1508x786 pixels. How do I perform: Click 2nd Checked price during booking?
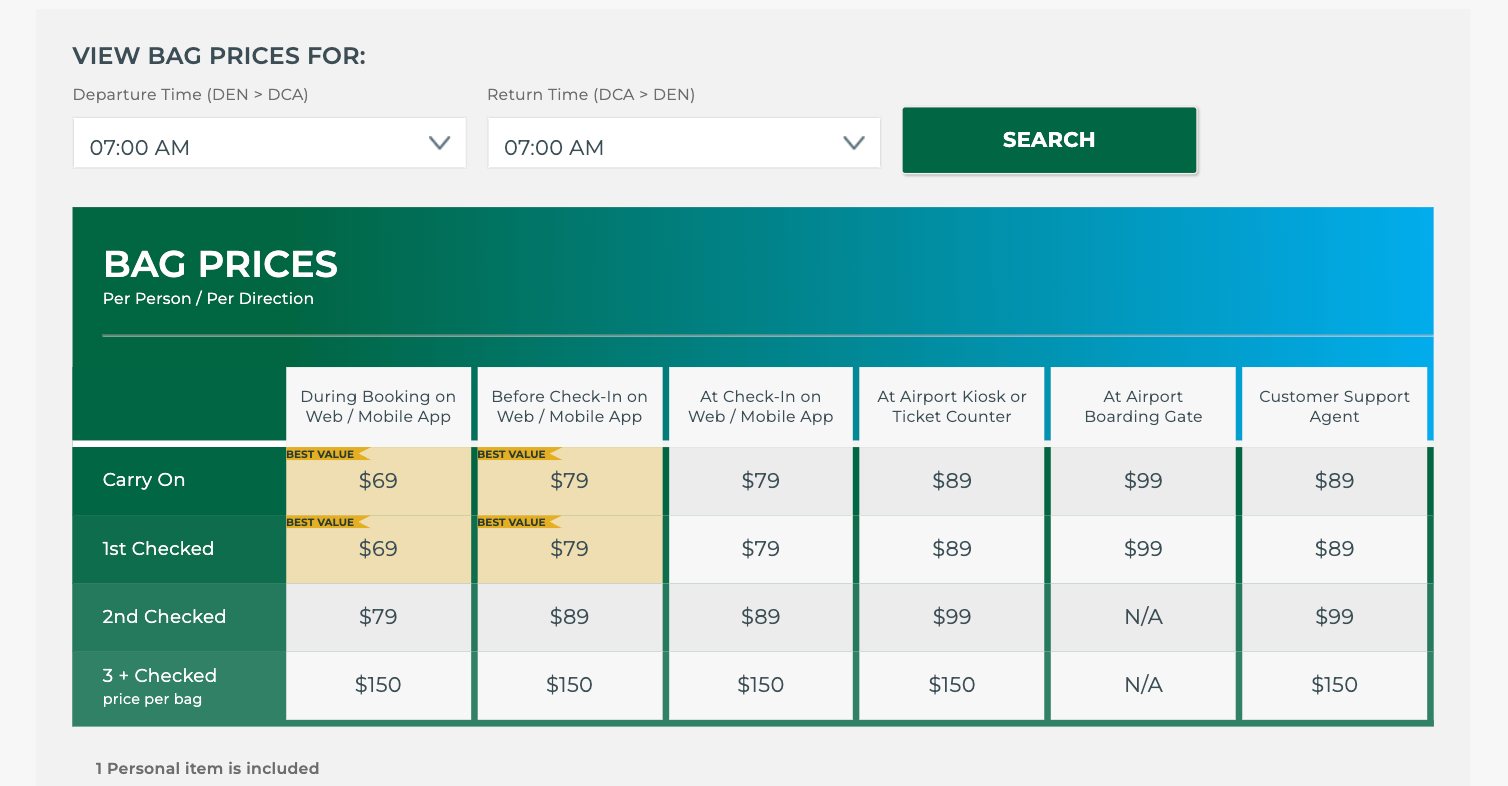click(378, 617)
